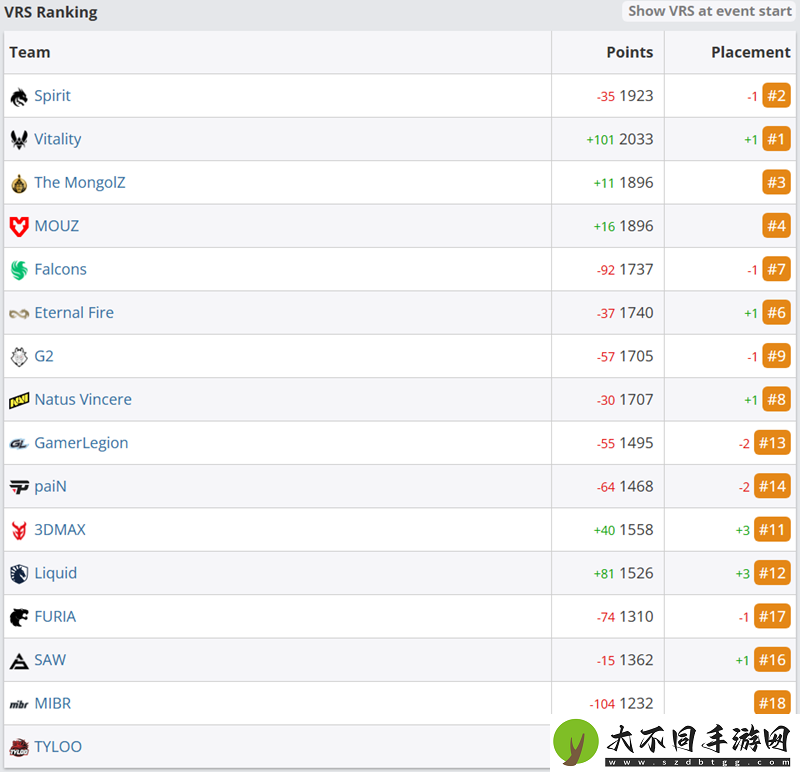This screenshot has height=772, width=800.
Task: Open the Natus Vincere team link
Action: (x=83, y=399)
